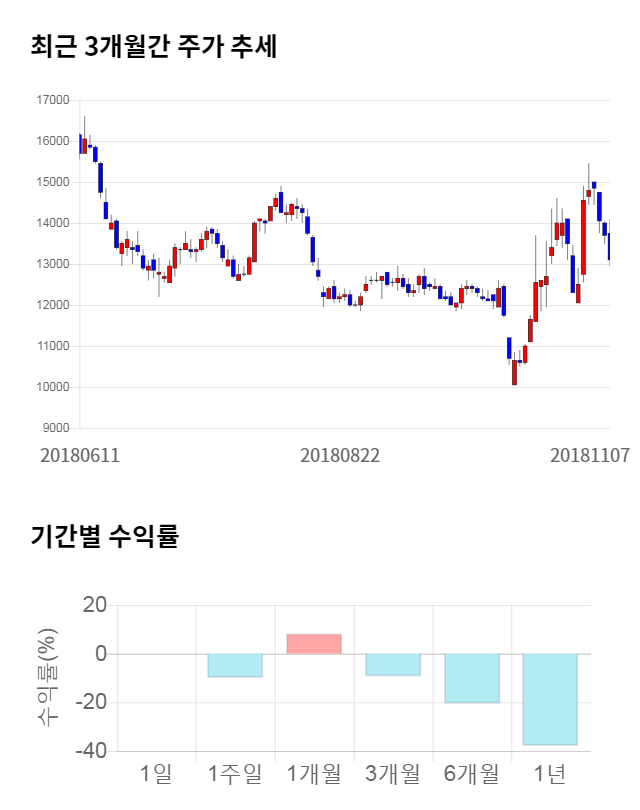Screen dimensions: 640x810
Task: Click the 1년 period axis label
Action: [550, 773]
